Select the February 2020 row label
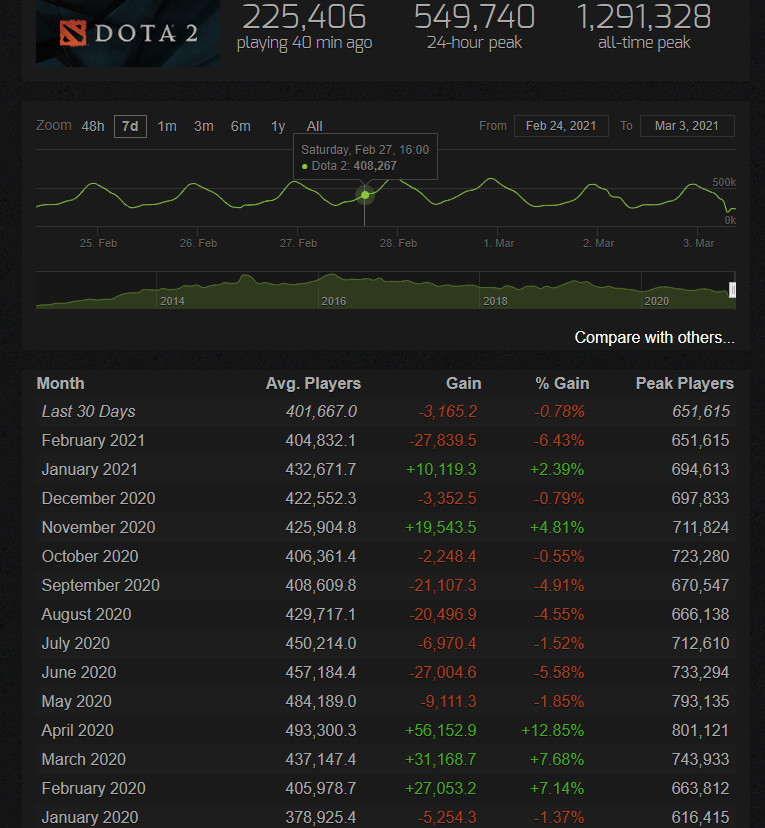765x828 pixels. click(x=93, y=789)
